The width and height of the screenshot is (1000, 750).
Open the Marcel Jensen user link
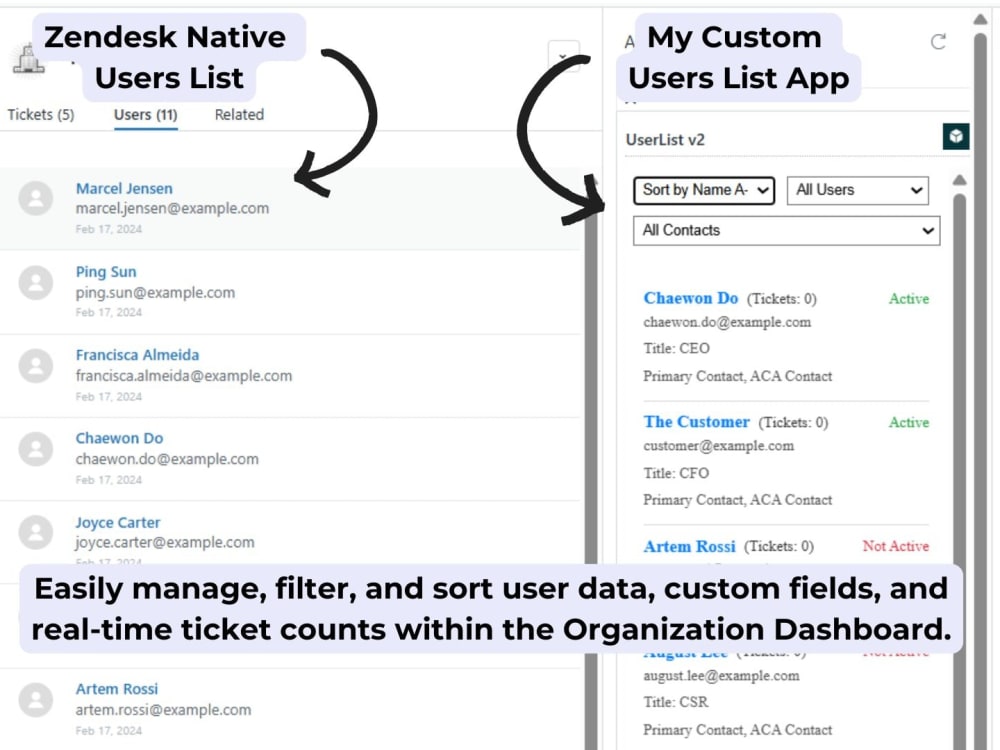tap(124, 189)
